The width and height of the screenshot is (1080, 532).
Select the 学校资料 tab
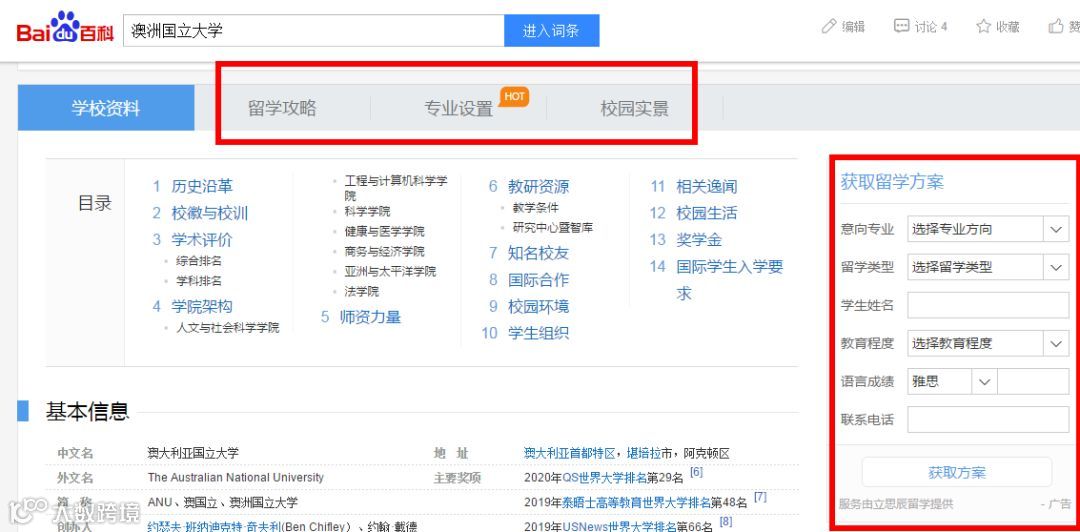click(106, 108)
